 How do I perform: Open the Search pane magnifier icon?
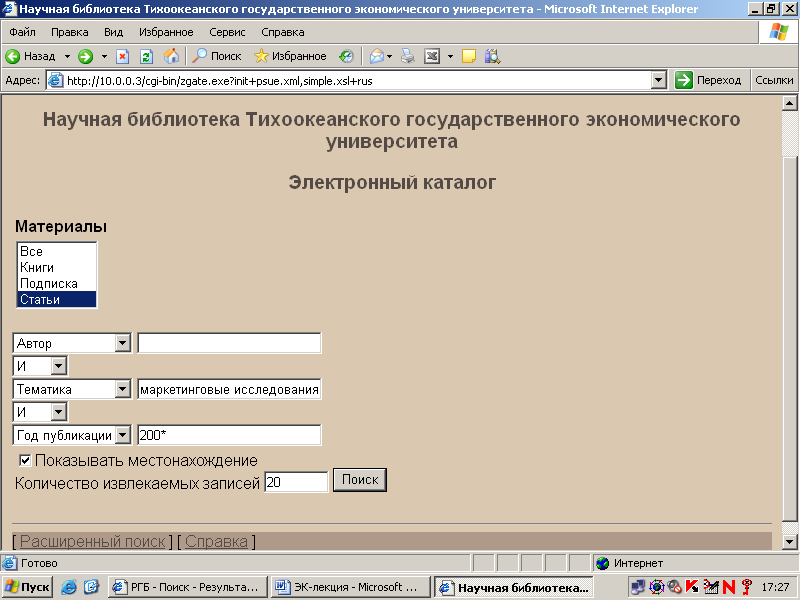click(199, 56)
